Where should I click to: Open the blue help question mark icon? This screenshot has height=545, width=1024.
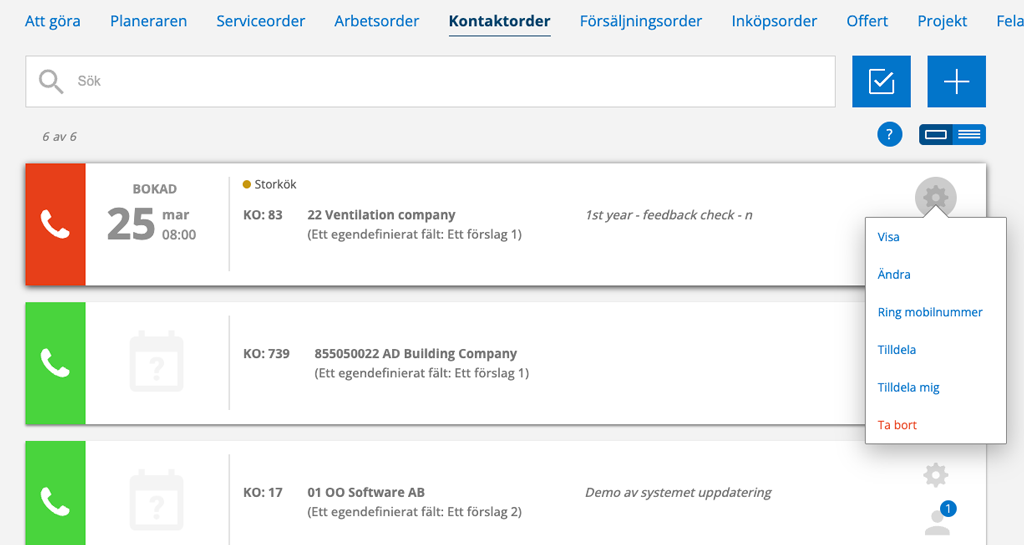pos(889,134)
